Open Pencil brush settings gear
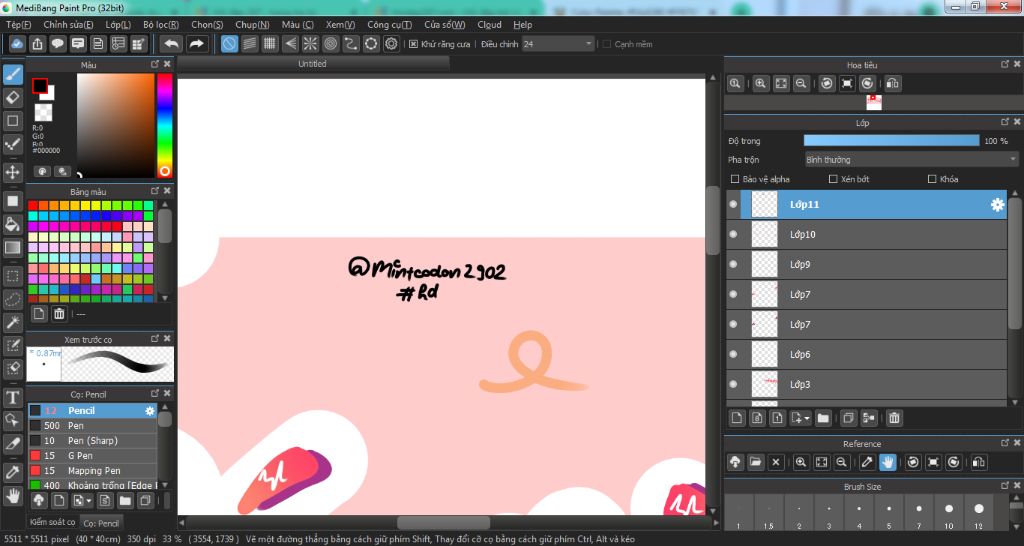The image size is (1024, 546). [x=150, y=411]
